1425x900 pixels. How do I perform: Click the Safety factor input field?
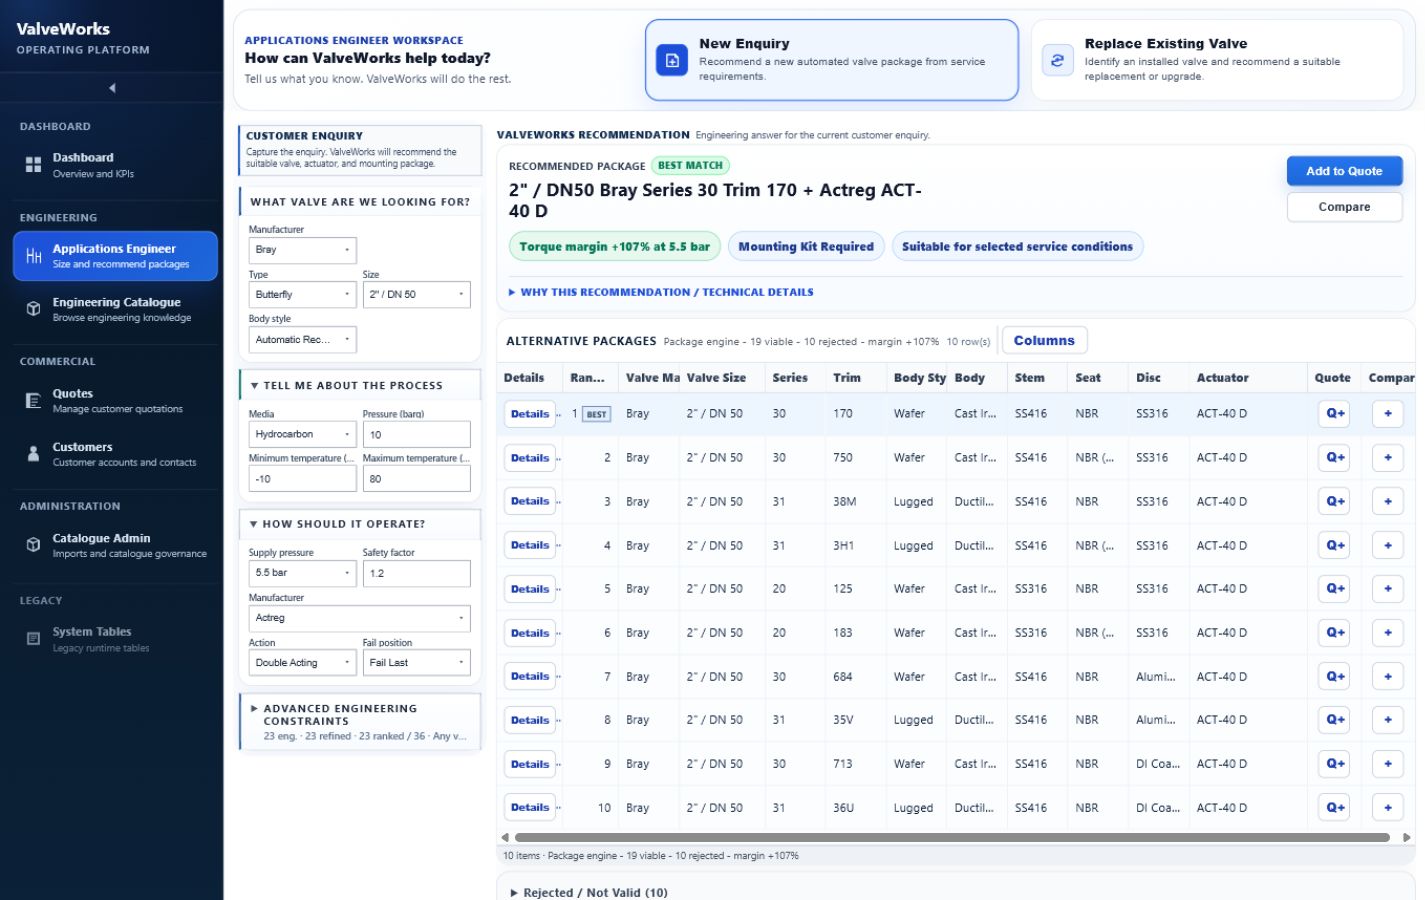[416, 573]
